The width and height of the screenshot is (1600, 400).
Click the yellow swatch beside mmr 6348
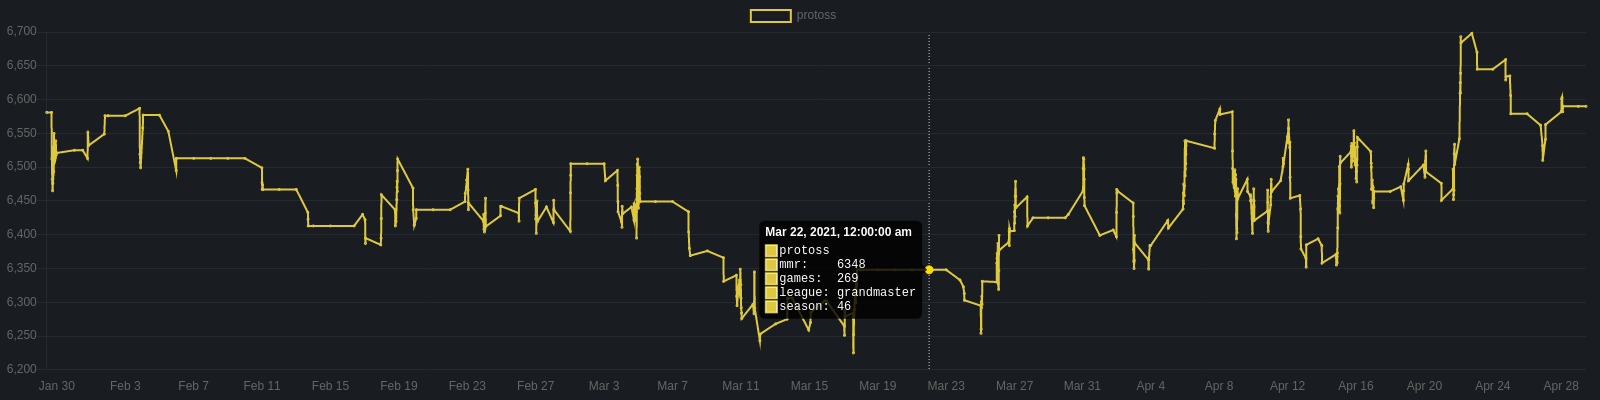[x=771, y=265]
